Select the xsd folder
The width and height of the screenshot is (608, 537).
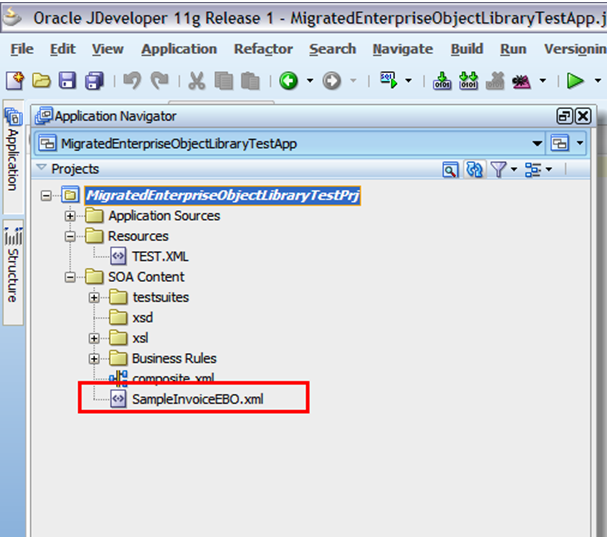(x=142, y=318)
